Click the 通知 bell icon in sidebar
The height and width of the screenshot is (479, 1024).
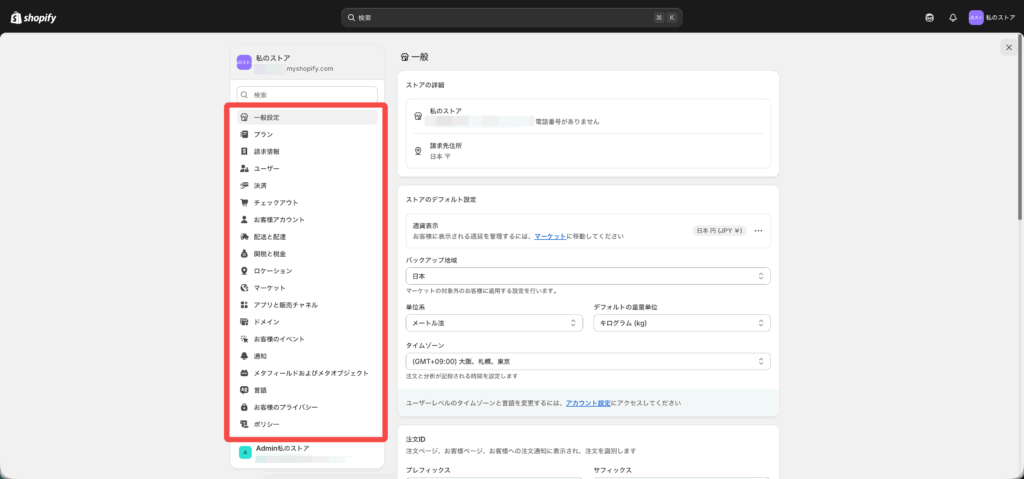click(244, 356)
